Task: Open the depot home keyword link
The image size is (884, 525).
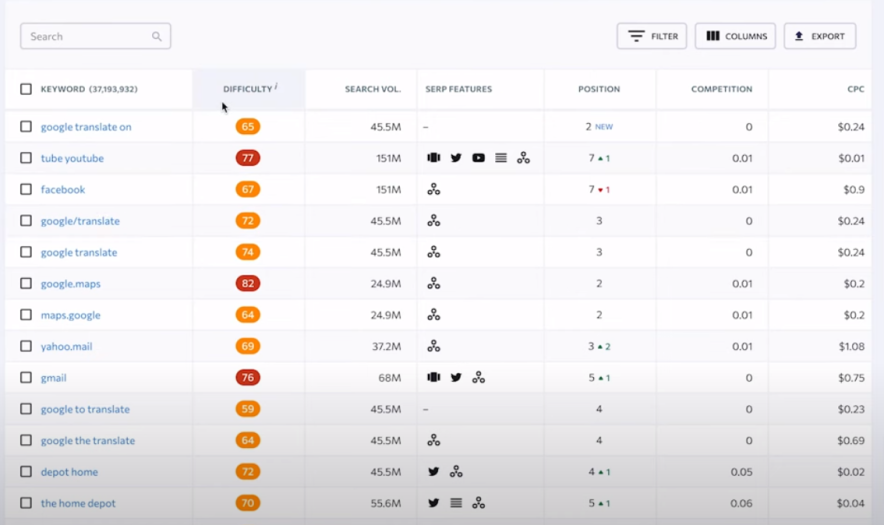Action: [x=69, y=472]
